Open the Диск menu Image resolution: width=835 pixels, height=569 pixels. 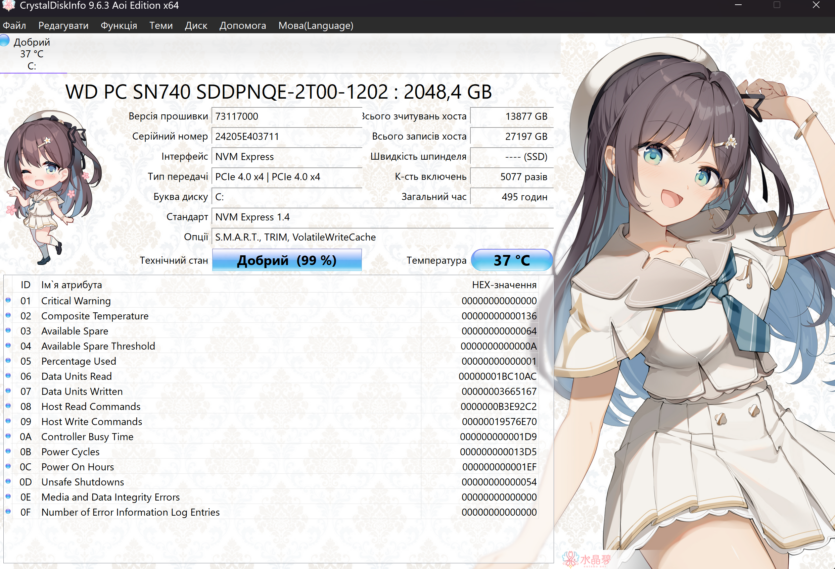coord(196,26)
